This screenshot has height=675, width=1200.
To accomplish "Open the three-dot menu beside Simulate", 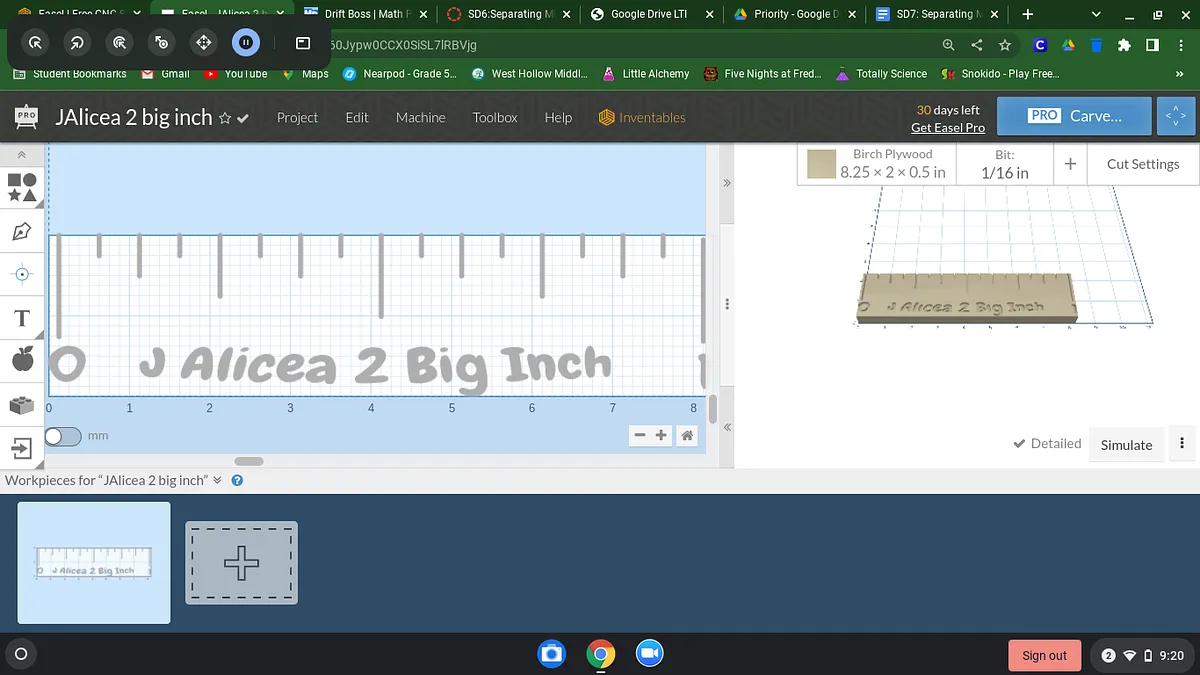I will click(x=1182, y=444).
